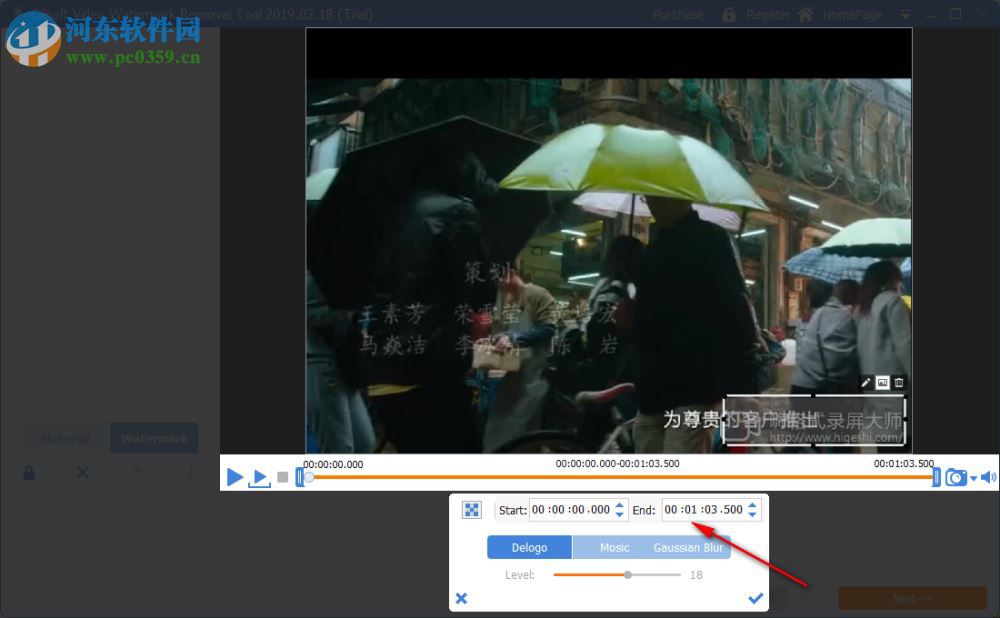Click the lock icon in the left sidebar
This screenshot has height=618, width=1000.
click(29, 472)
